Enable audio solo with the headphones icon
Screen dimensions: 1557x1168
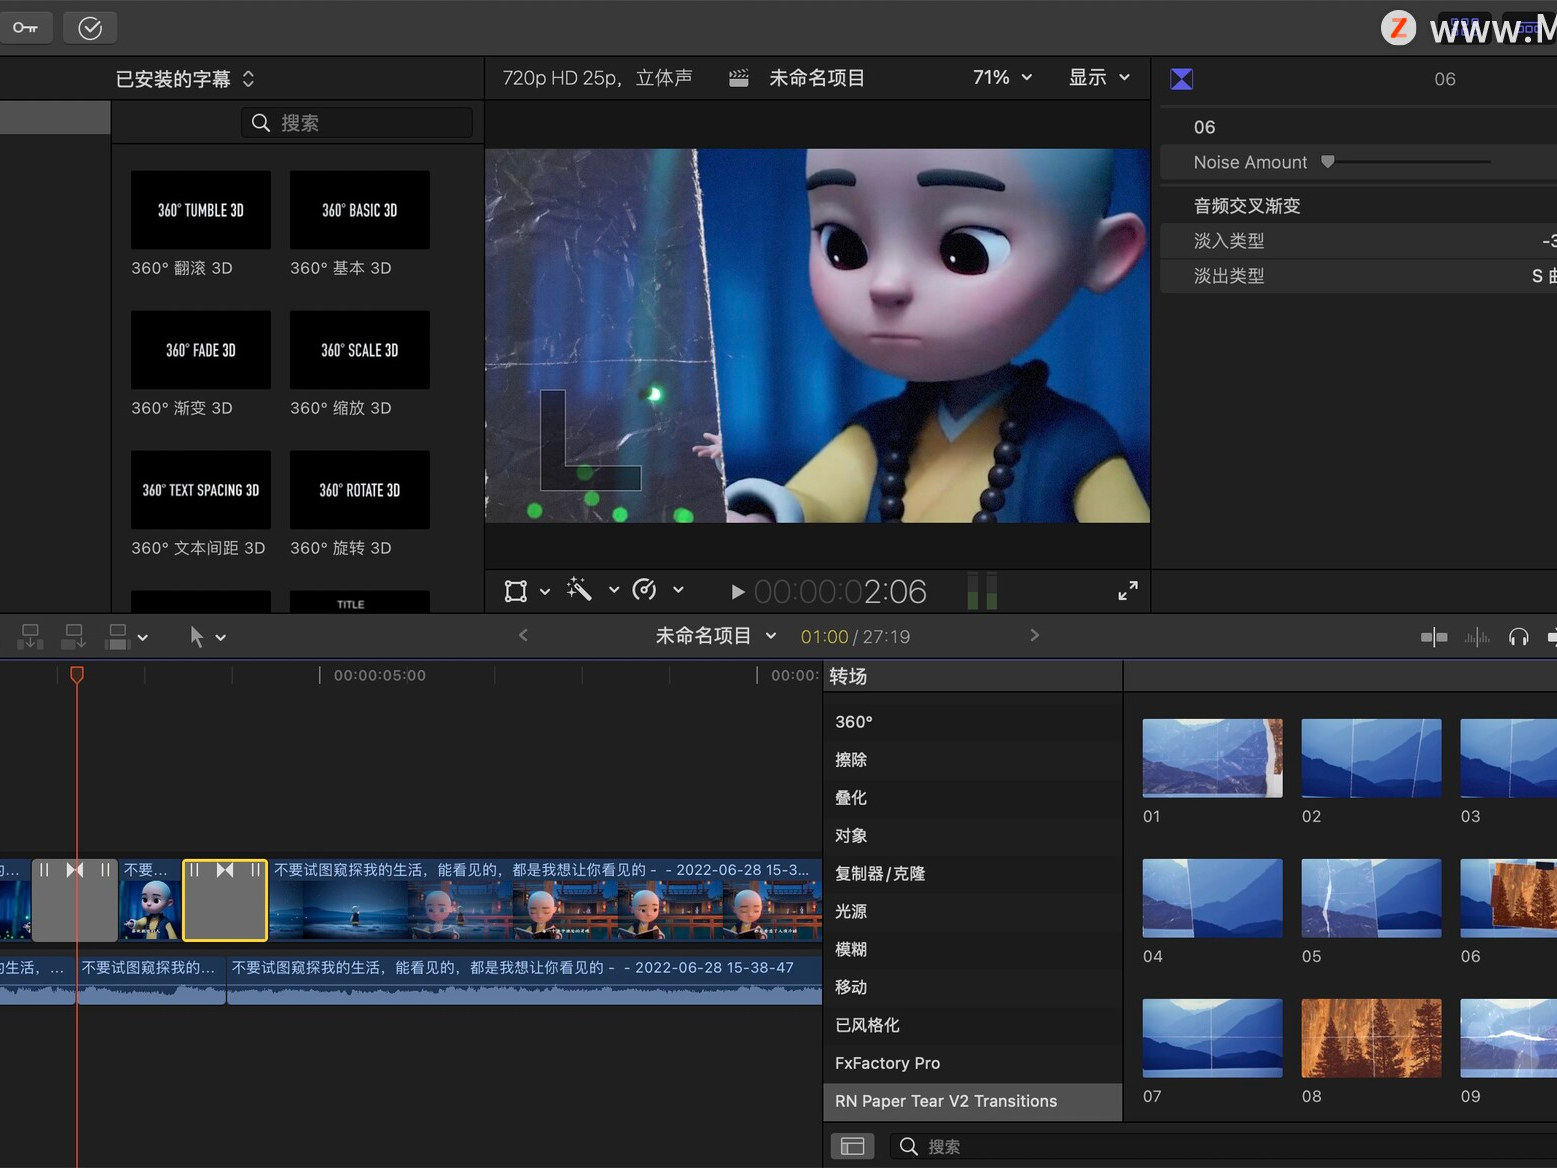pyautogui.click(x=1519, y=636)
